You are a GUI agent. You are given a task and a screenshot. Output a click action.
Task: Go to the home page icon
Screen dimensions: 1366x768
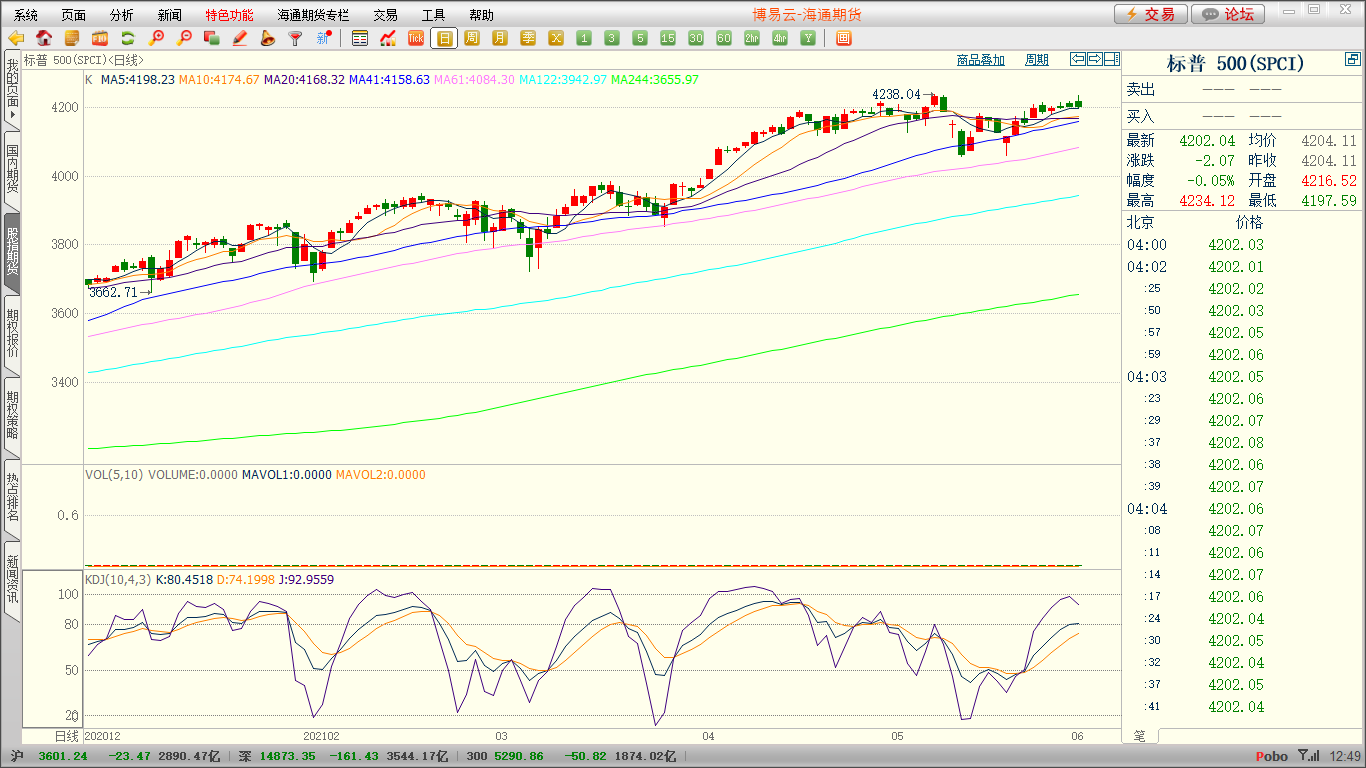pos(44,38)
